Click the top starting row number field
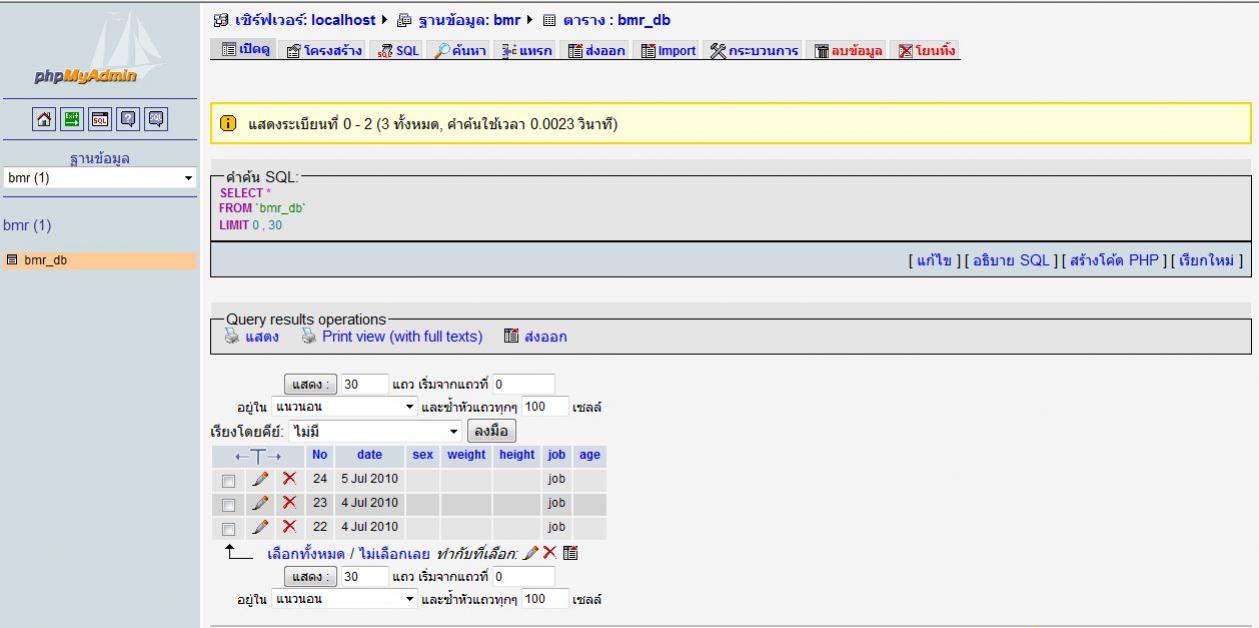This screenshot has width=1259, height=628. 523,384
